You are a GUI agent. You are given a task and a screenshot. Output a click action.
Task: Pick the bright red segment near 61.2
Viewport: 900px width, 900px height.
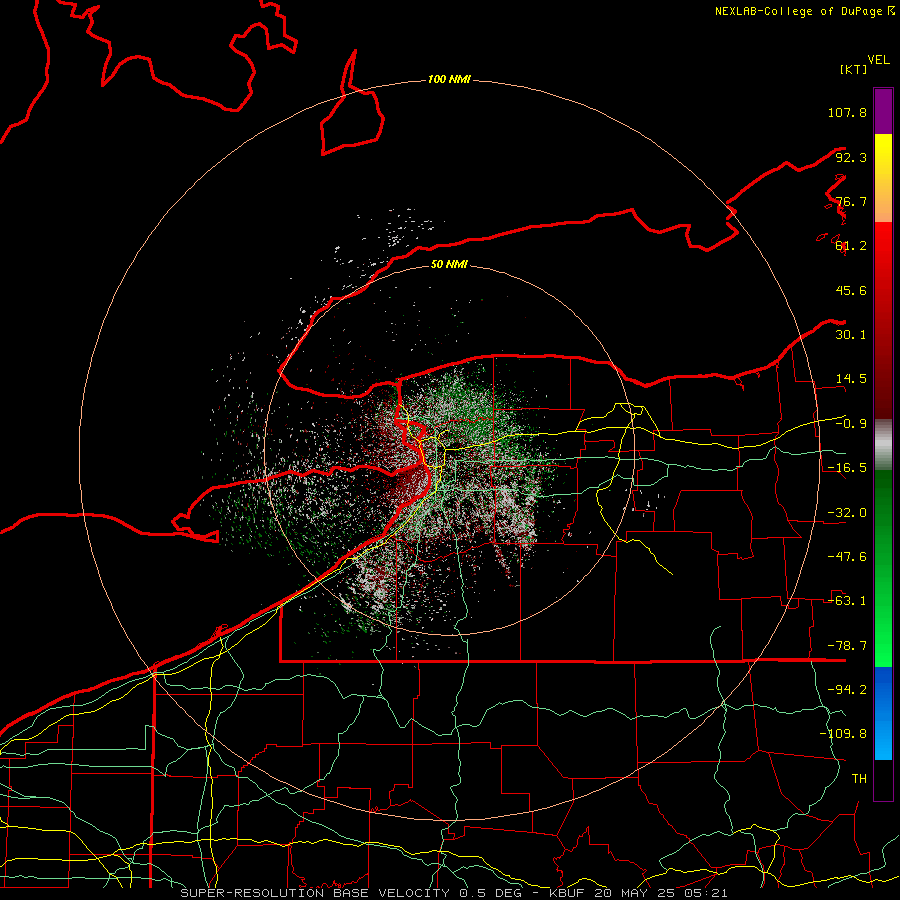[883, 247]
